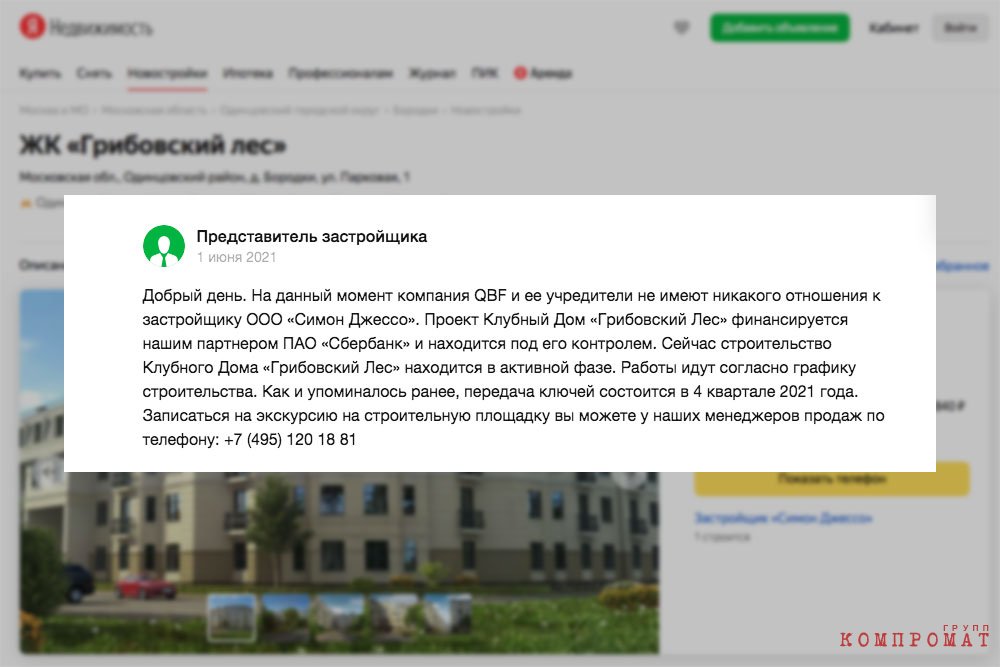The image size is (1000, 667).
Task: Click the red Аренда icon in navigation
Action: (x=520, y=73)
